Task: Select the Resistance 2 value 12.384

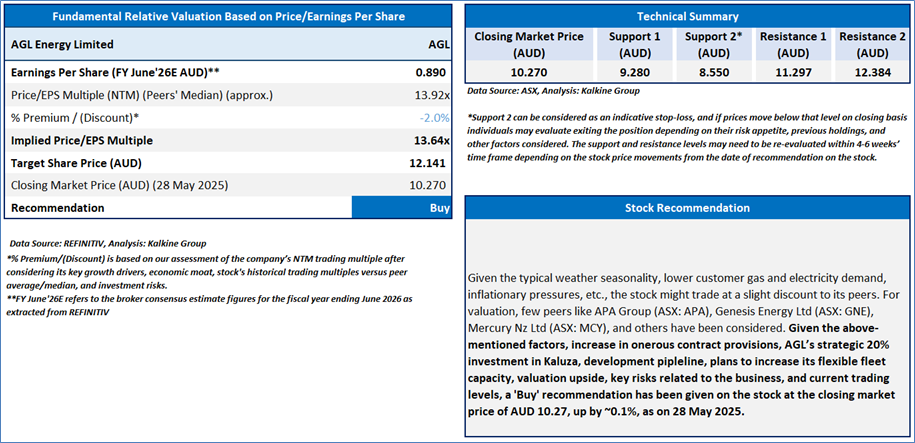Action: coord(872,74)
